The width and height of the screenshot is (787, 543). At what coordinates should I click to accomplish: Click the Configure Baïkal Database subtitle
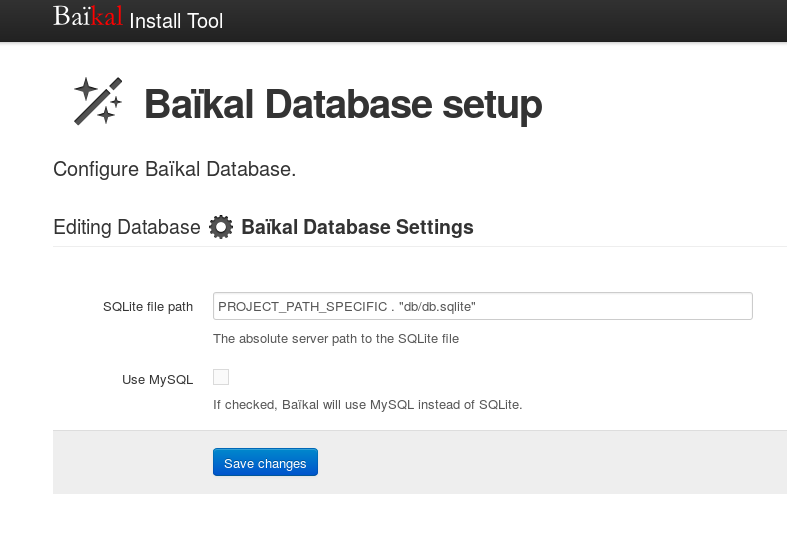175,169
